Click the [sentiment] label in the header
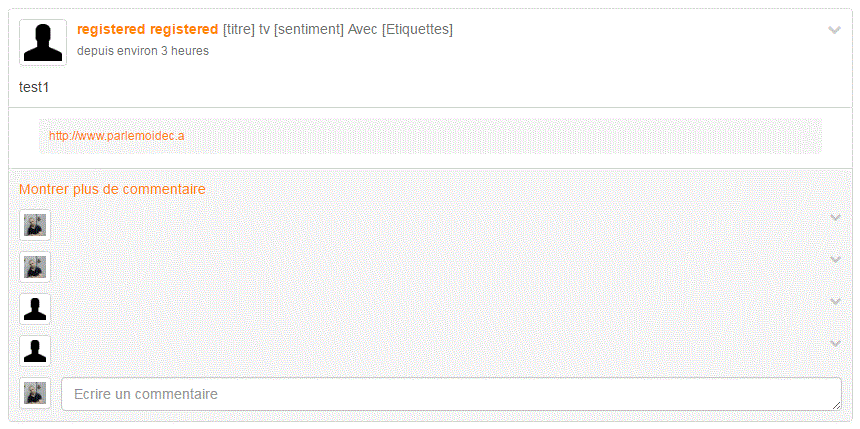The height and width of the screenshot is (429, 860). click(309, 30)
